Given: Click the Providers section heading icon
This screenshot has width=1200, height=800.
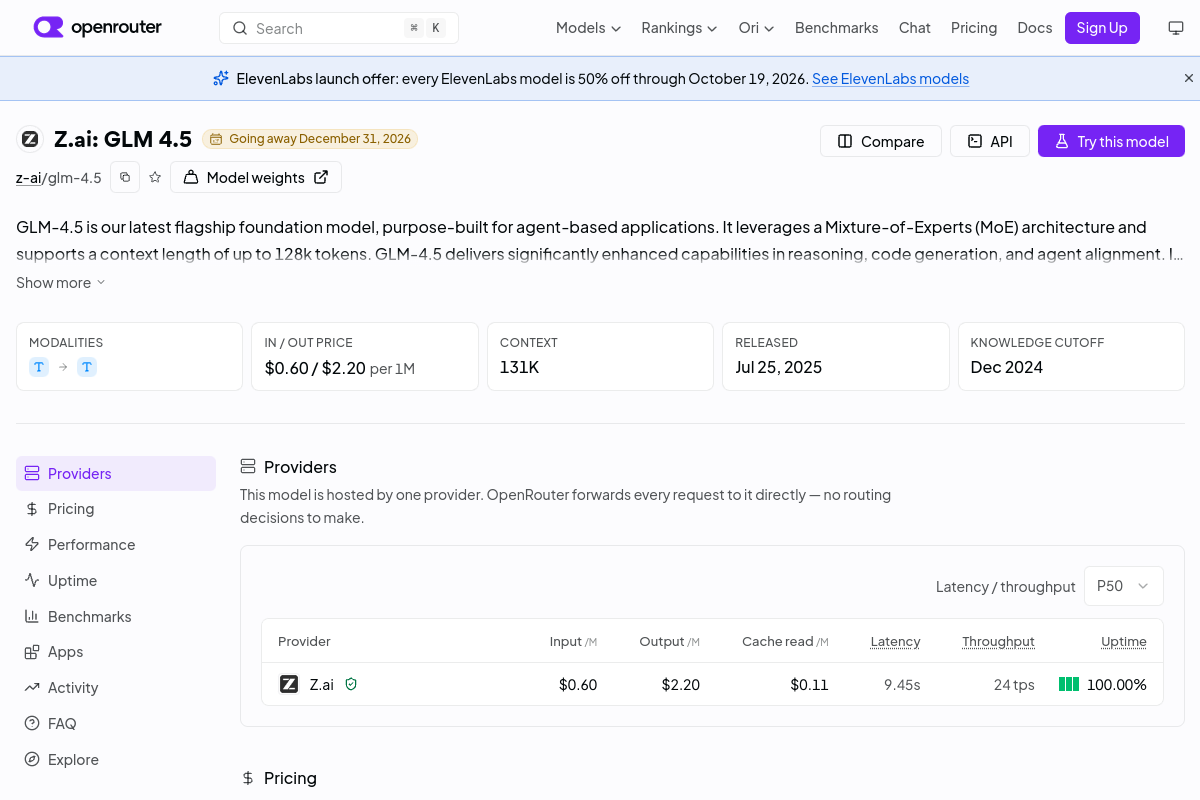Looking at the screenshot, I should pos(248,466).
